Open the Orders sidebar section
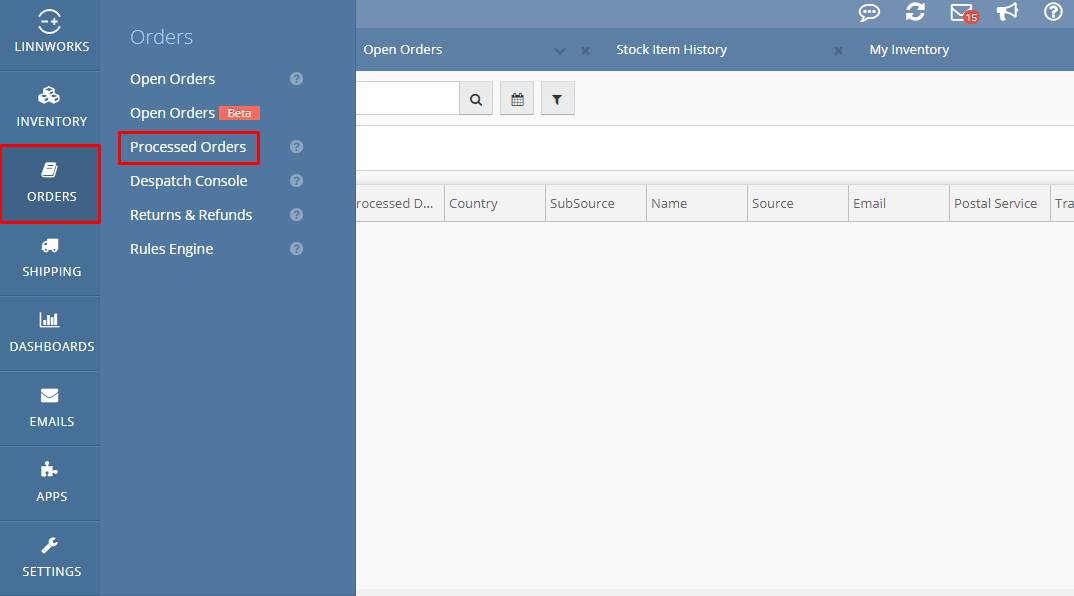1074x596 pixels. [50, 184]
